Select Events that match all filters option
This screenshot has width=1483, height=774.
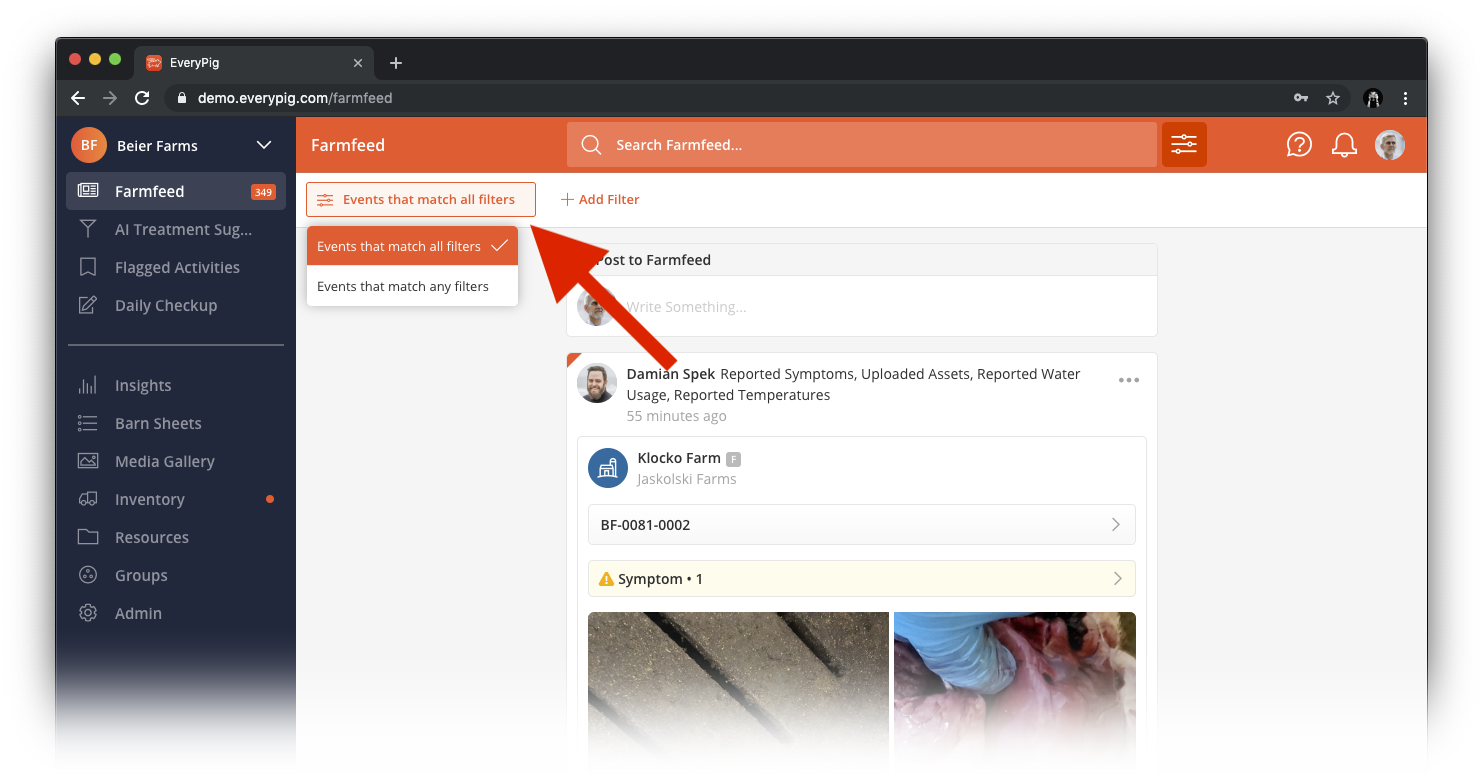point(412,246)
